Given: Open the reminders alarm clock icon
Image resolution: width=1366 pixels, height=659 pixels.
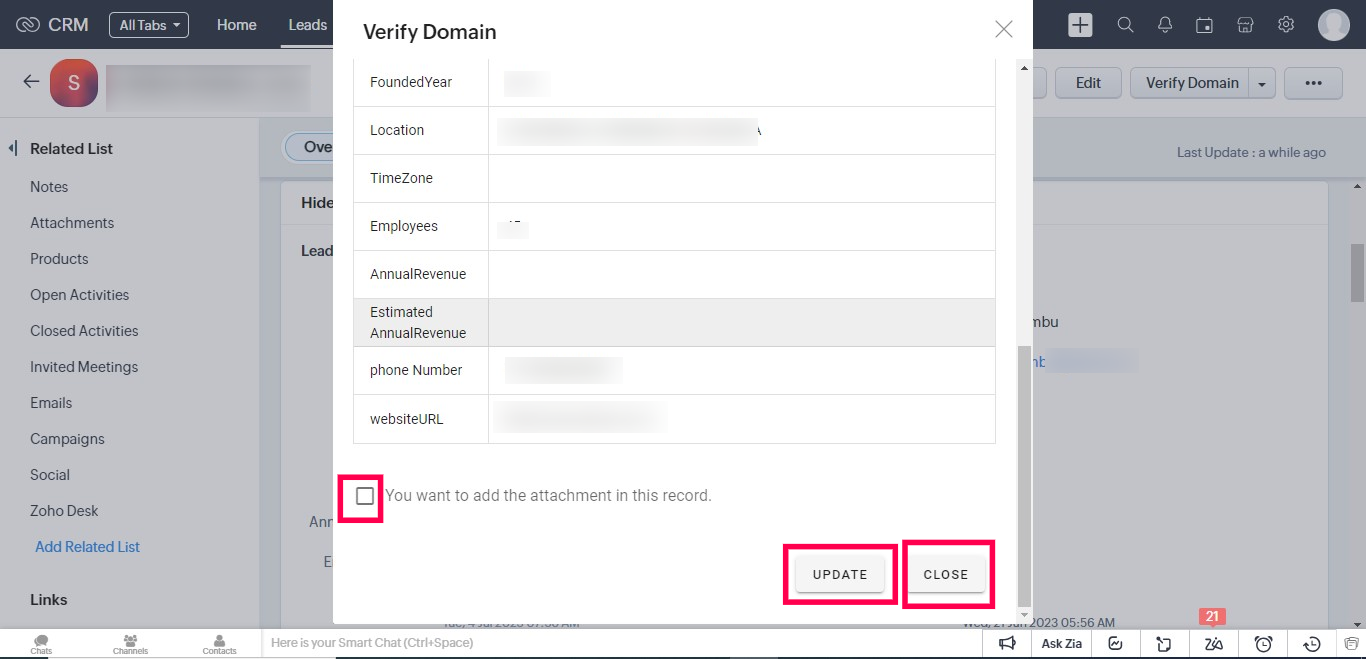Looking at the screenshot, I should [1263, 643].
